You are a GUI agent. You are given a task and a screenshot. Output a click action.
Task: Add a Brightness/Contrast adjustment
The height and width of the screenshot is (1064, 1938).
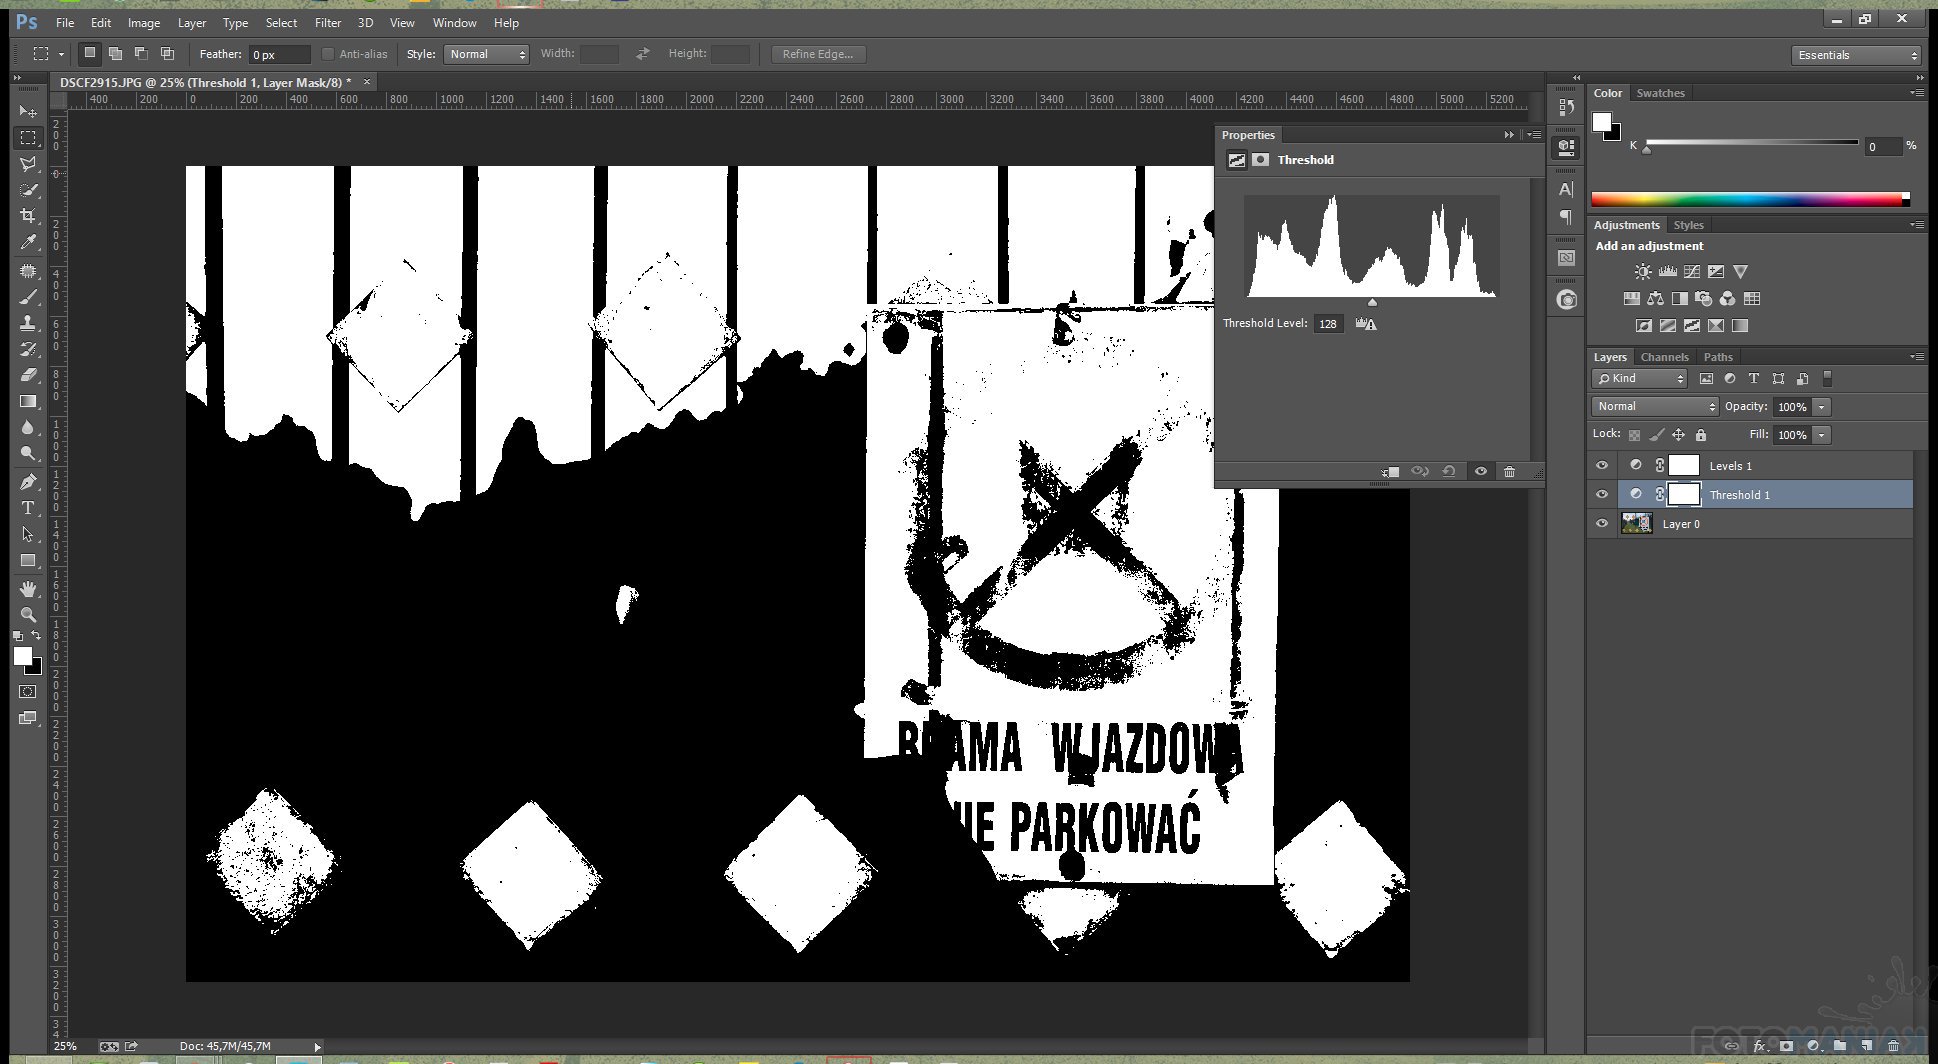click(1643, 272)
